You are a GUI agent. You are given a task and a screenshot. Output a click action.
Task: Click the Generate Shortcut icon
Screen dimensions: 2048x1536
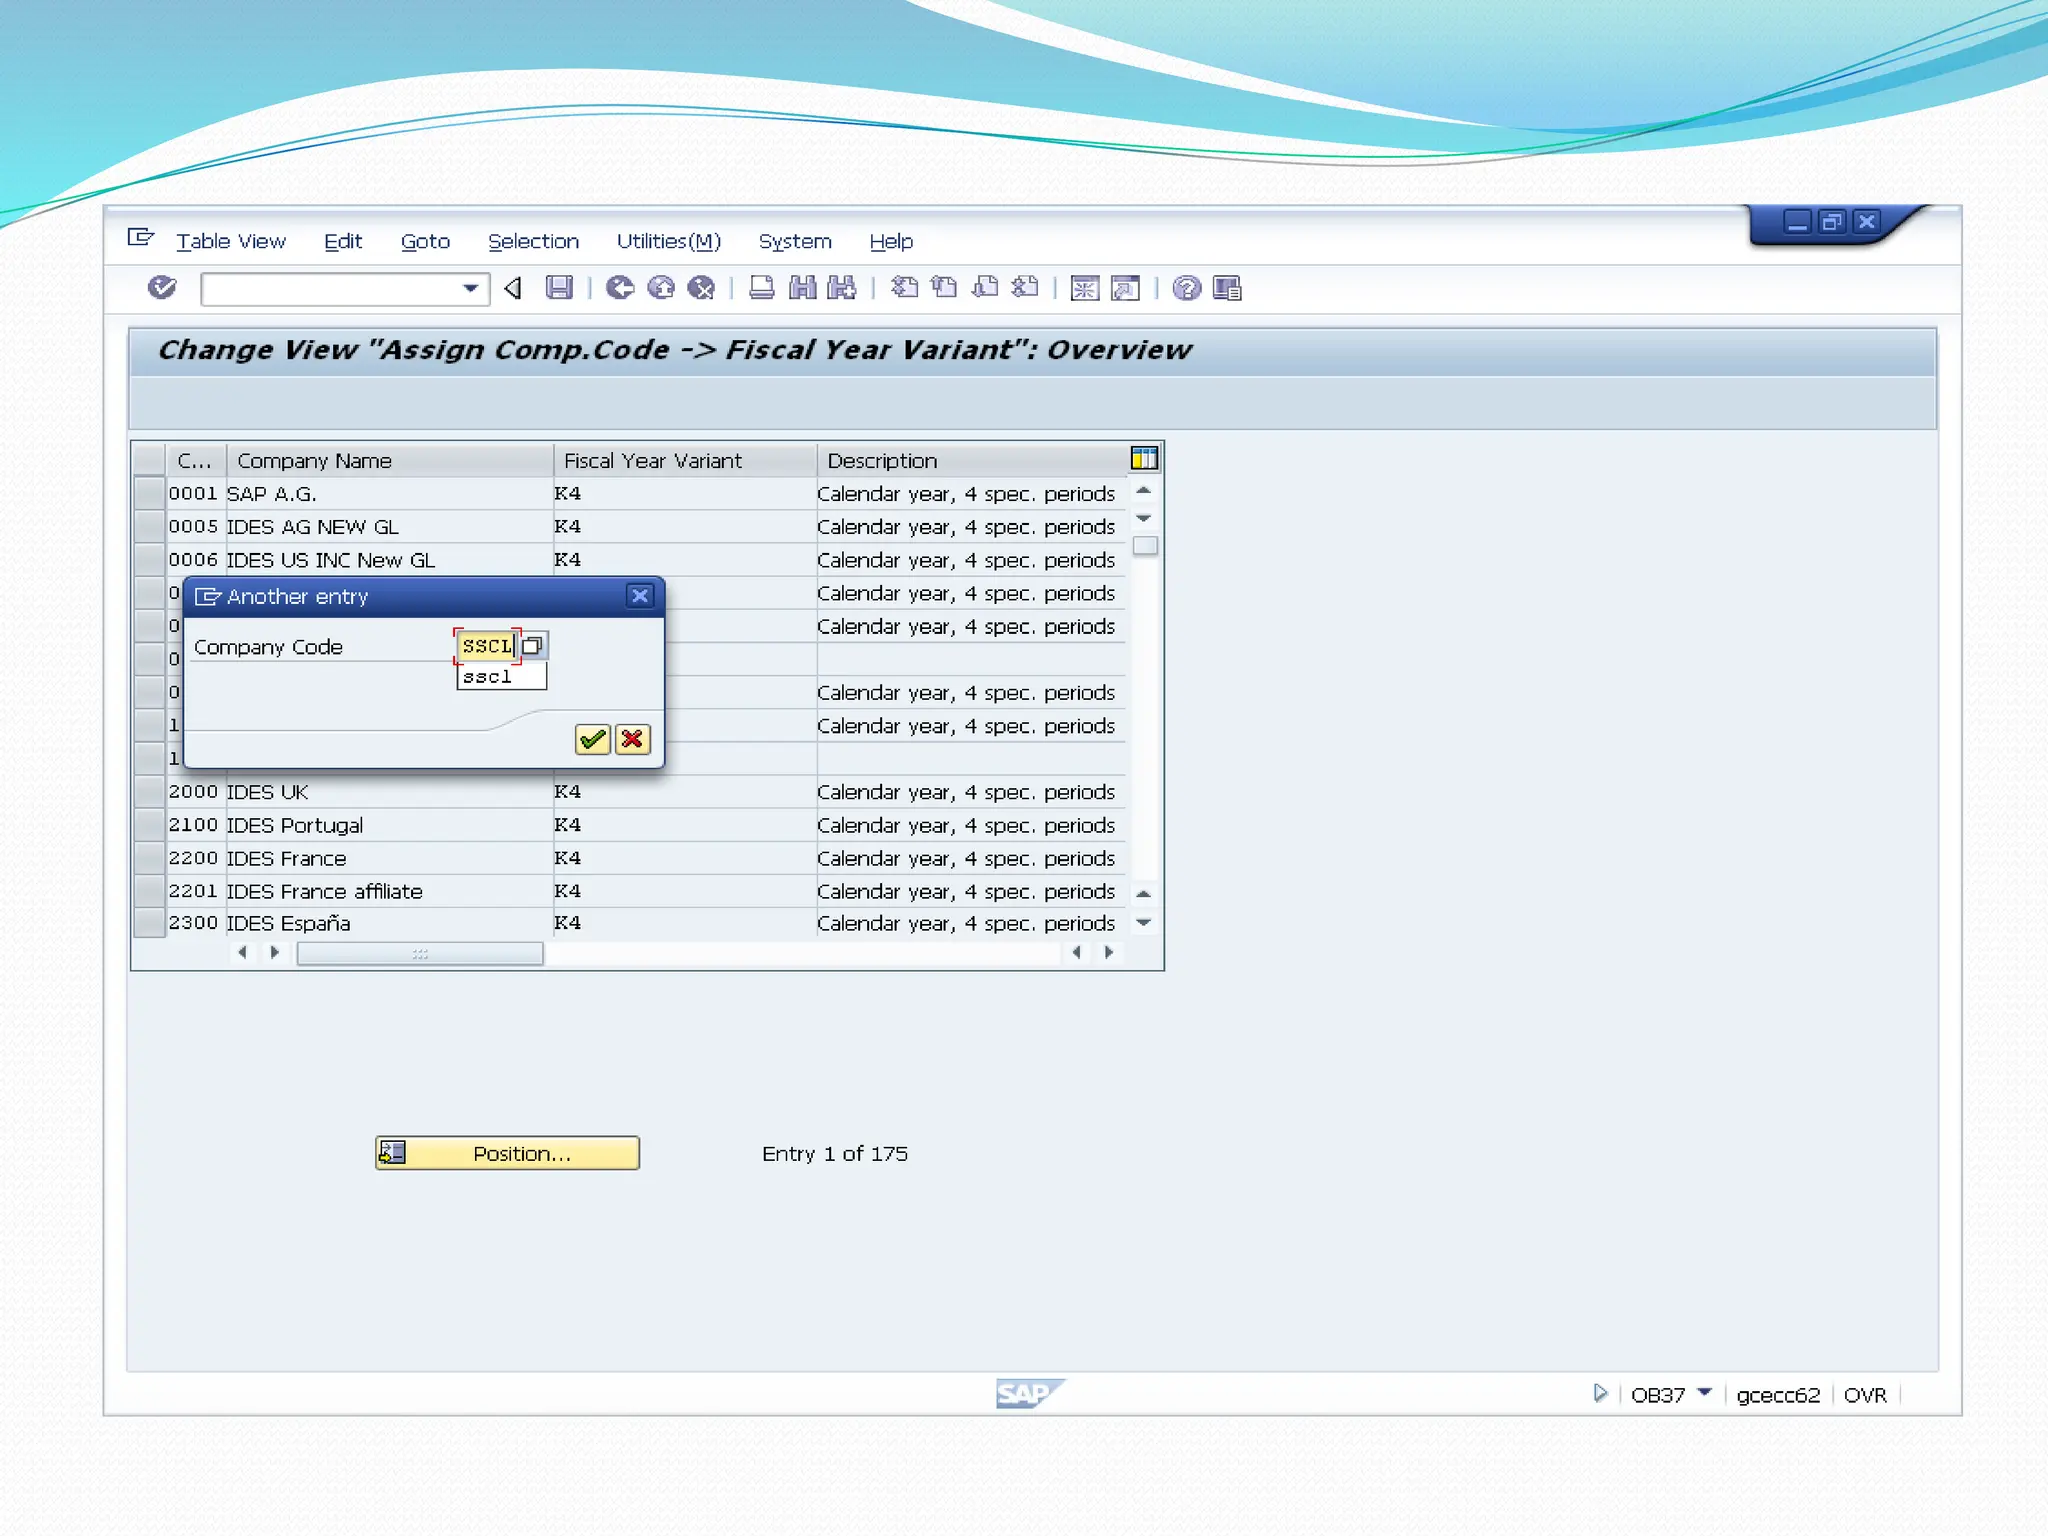[x=1125, y=288]
